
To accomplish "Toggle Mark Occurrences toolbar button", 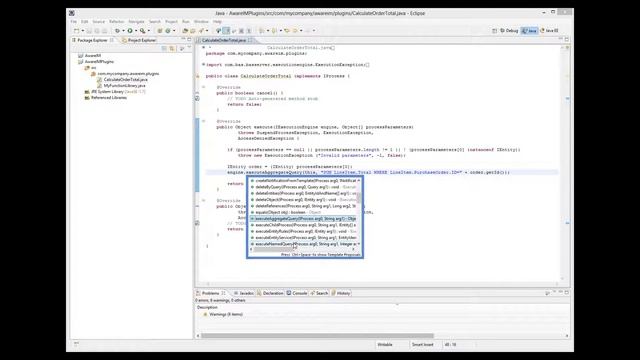I will click(x=226, y=31).
